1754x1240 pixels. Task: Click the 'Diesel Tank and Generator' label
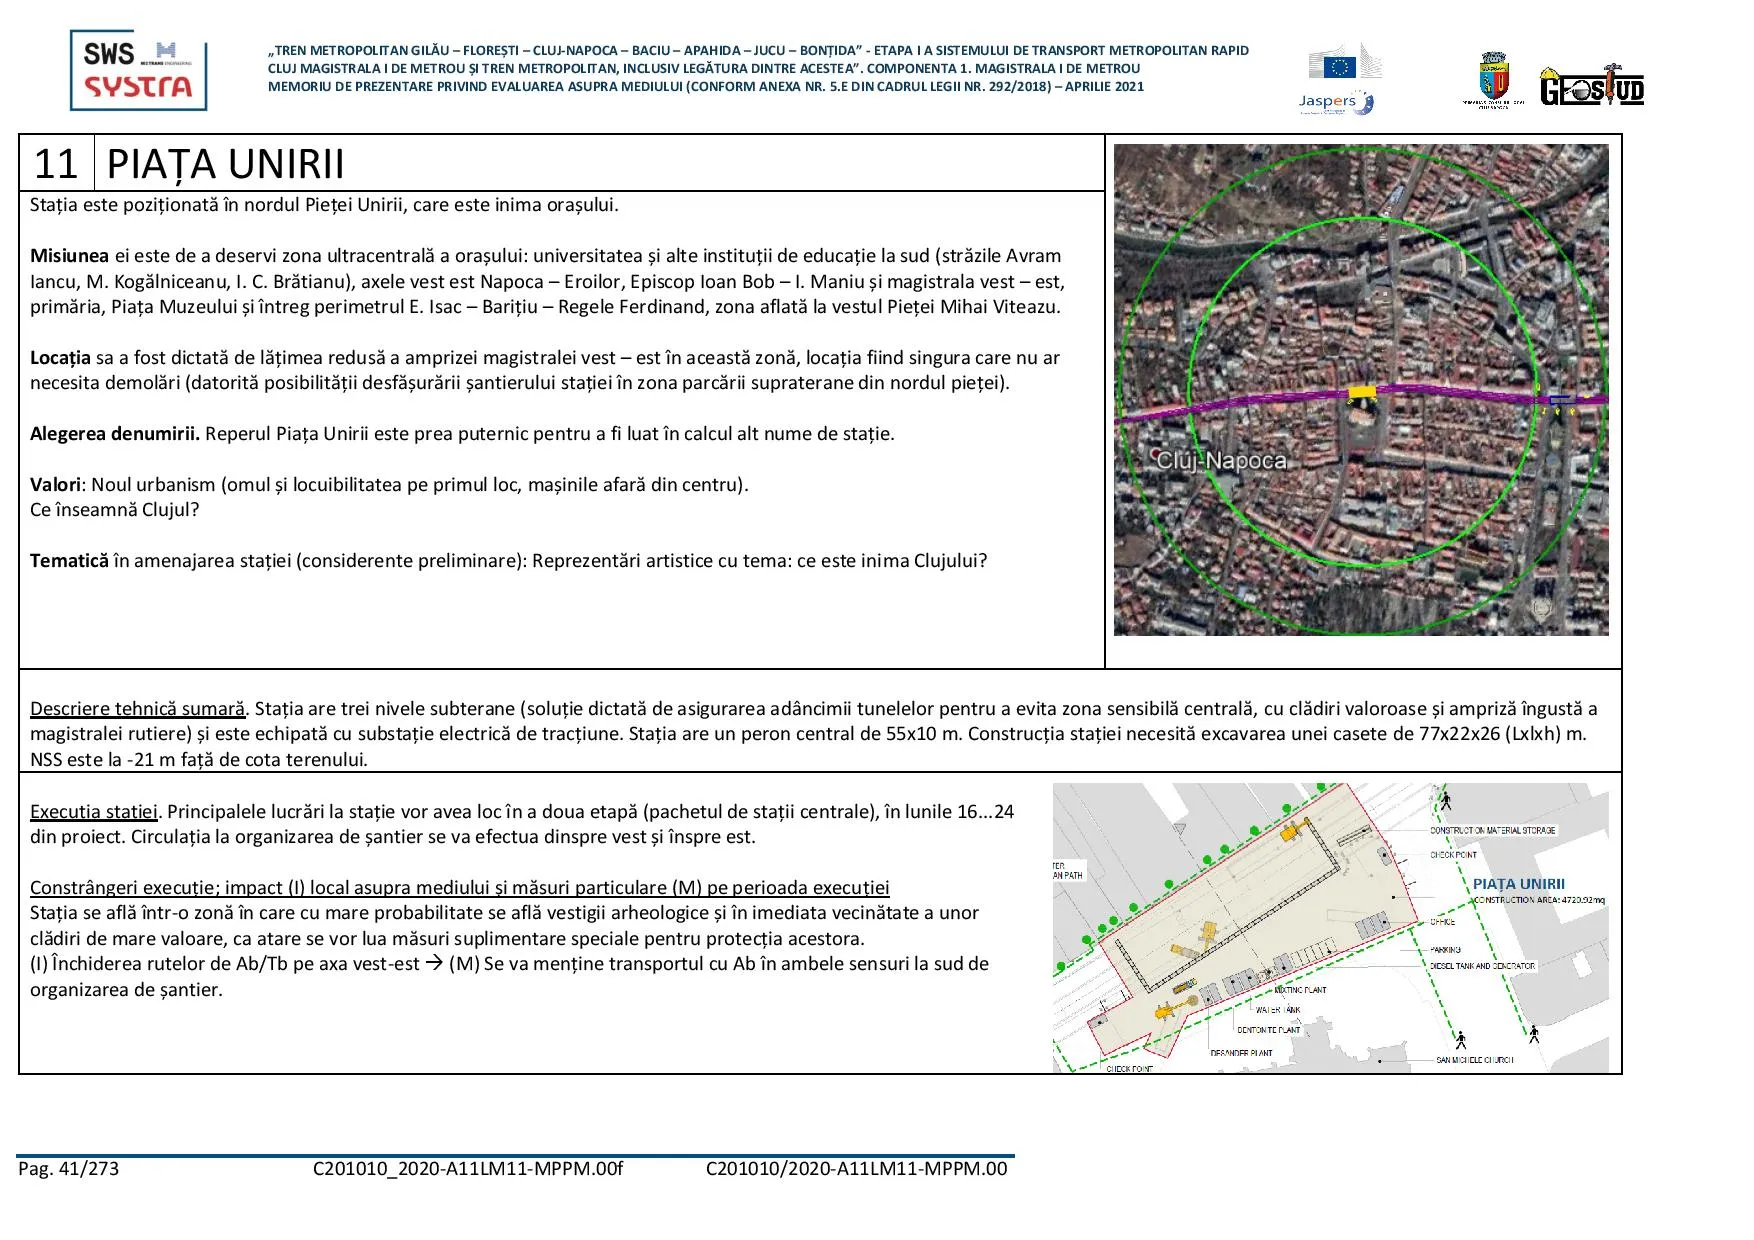click(x=1482, y=966)
